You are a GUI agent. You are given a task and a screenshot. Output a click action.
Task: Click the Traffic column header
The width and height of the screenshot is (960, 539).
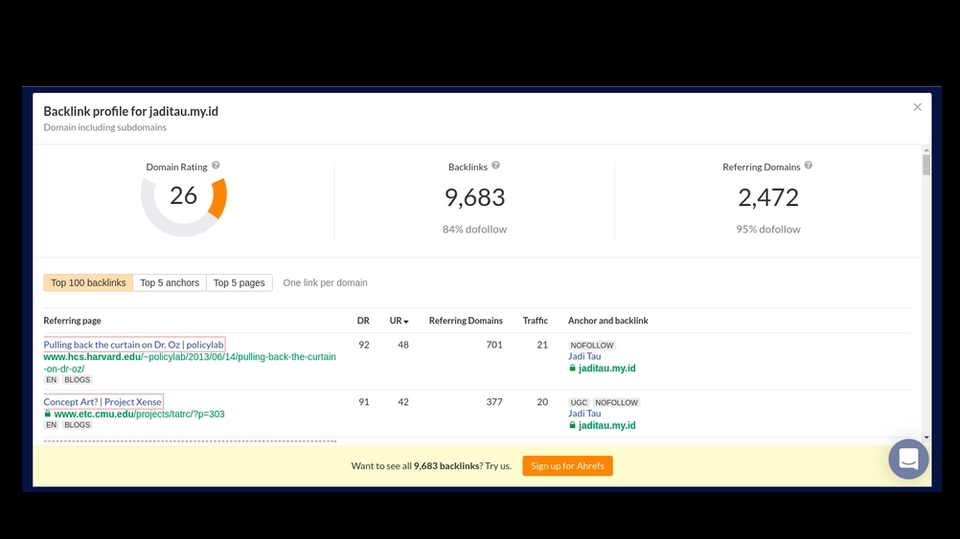pos(535,320)
